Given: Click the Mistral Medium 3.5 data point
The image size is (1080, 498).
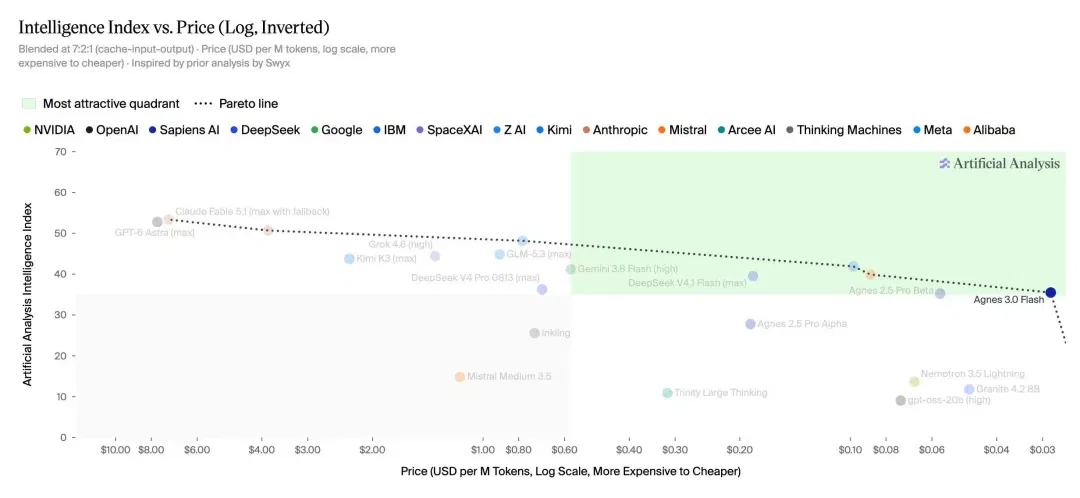Looking at the screenshot, I should coord(460,377).
